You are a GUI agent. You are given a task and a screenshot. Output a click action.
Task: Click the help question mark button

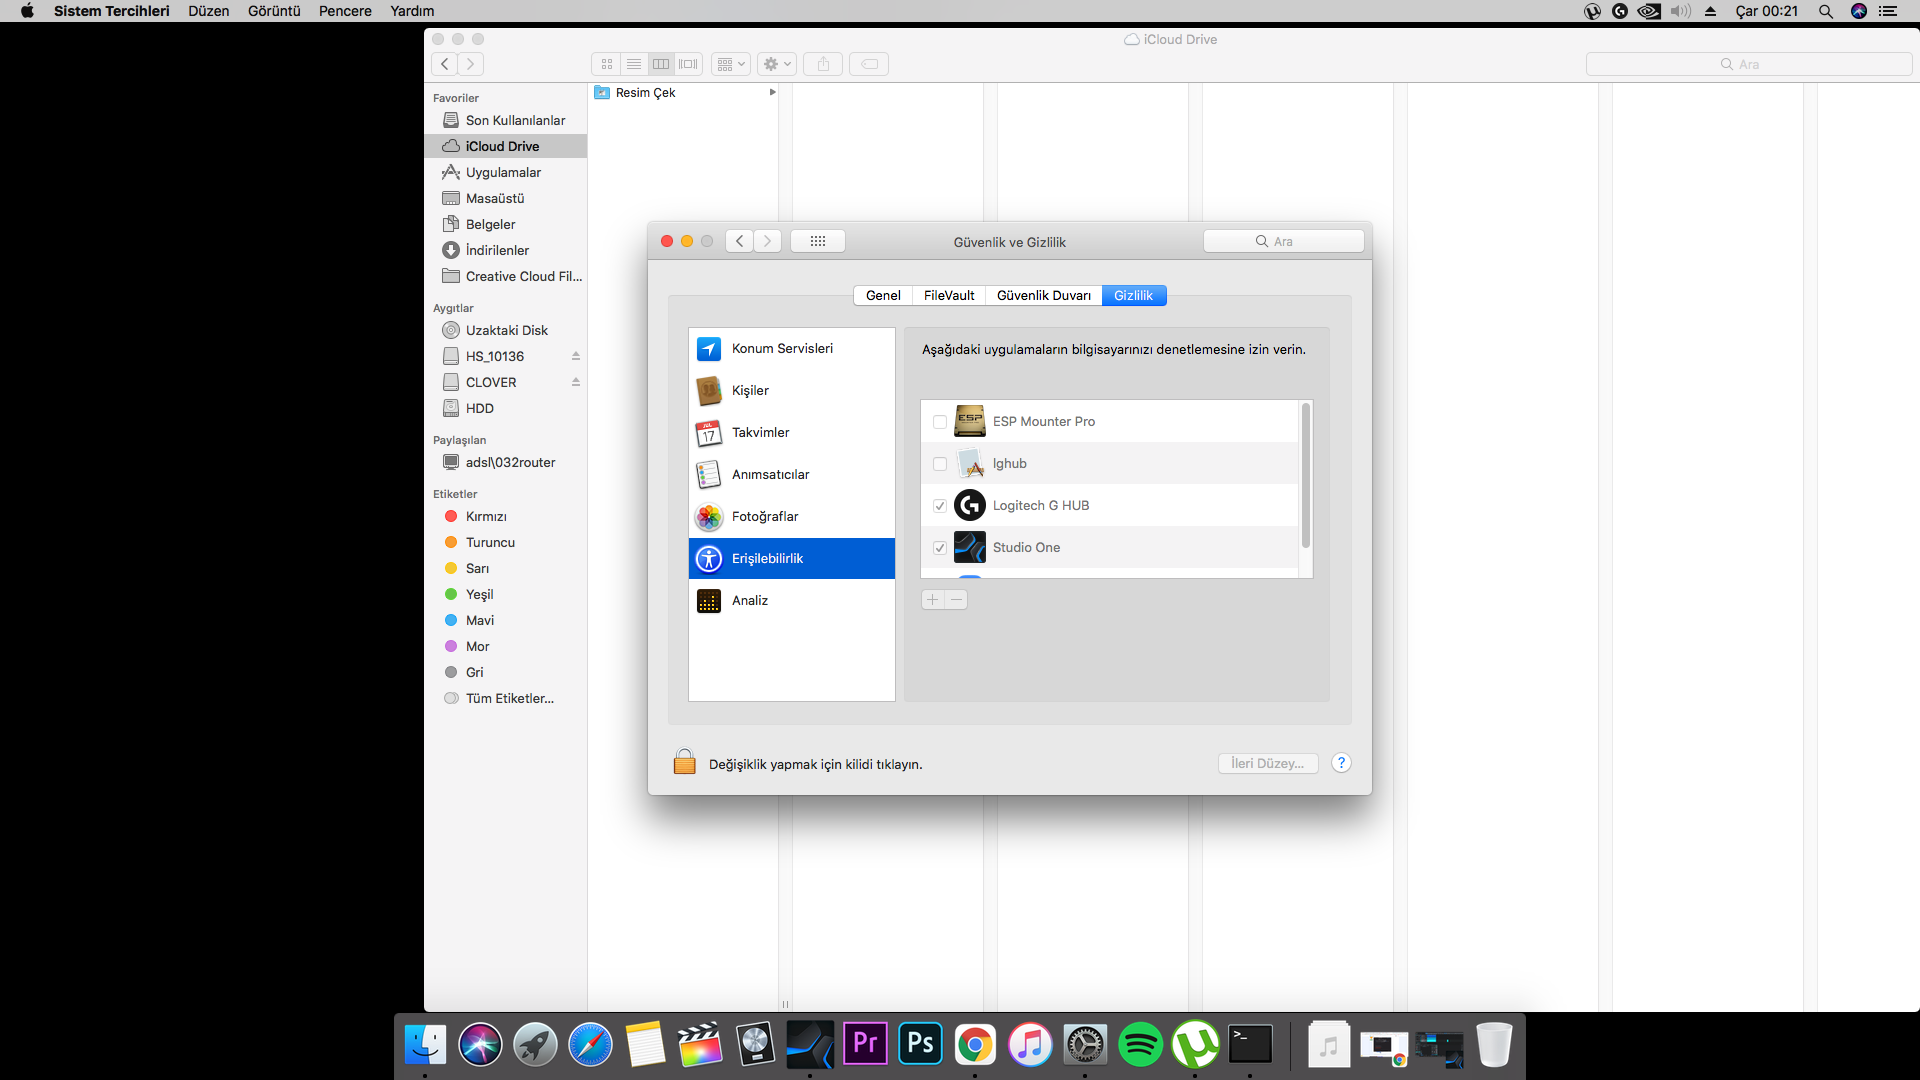coord(1341,763)
